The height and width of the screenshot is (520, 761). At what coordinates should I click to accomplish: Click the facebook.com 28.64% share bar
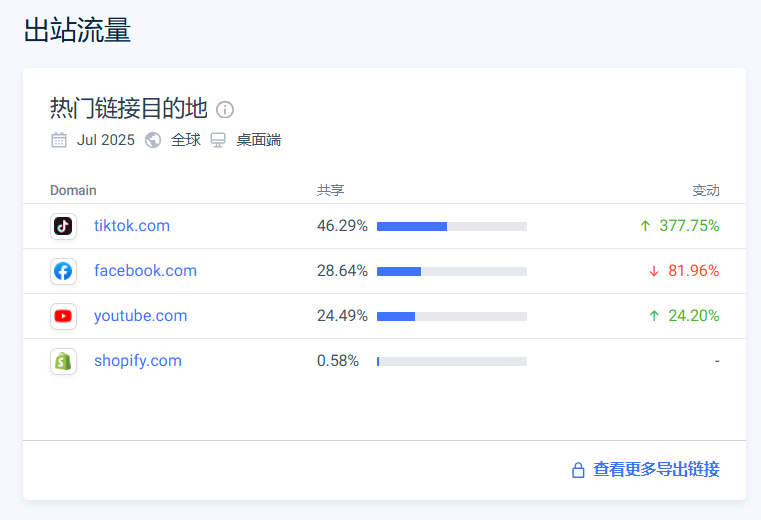tap(451, 271)
